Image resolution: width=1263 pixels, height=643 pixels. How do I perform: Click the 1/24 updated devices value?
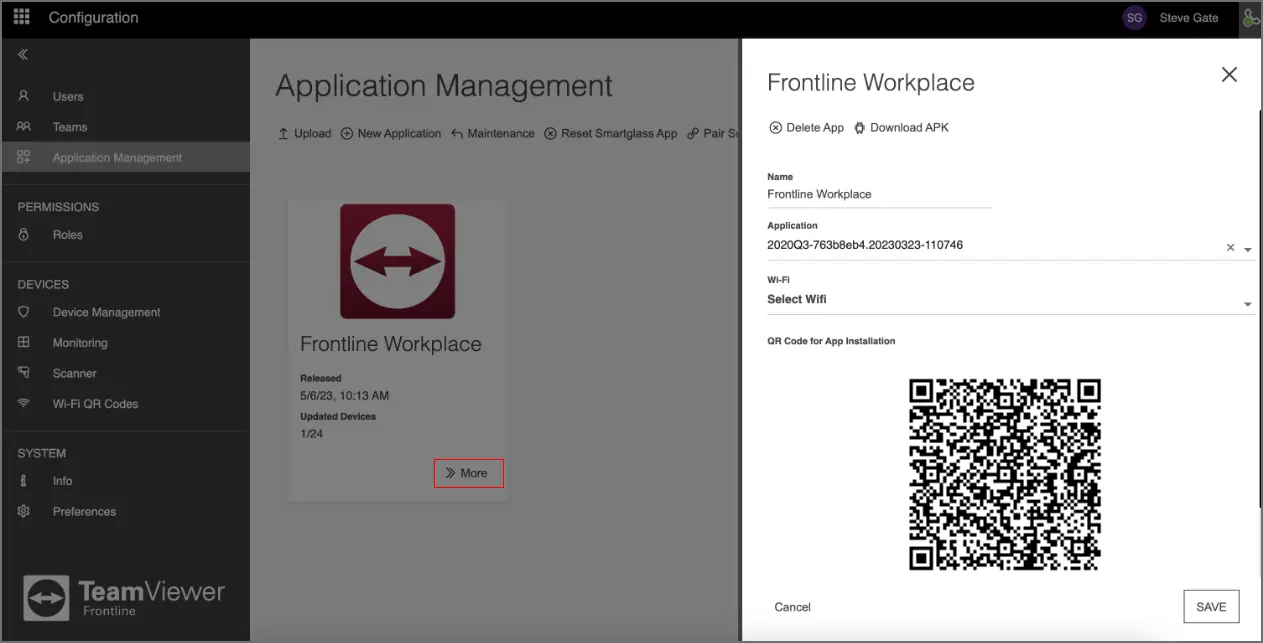click(x=312, y=434)
